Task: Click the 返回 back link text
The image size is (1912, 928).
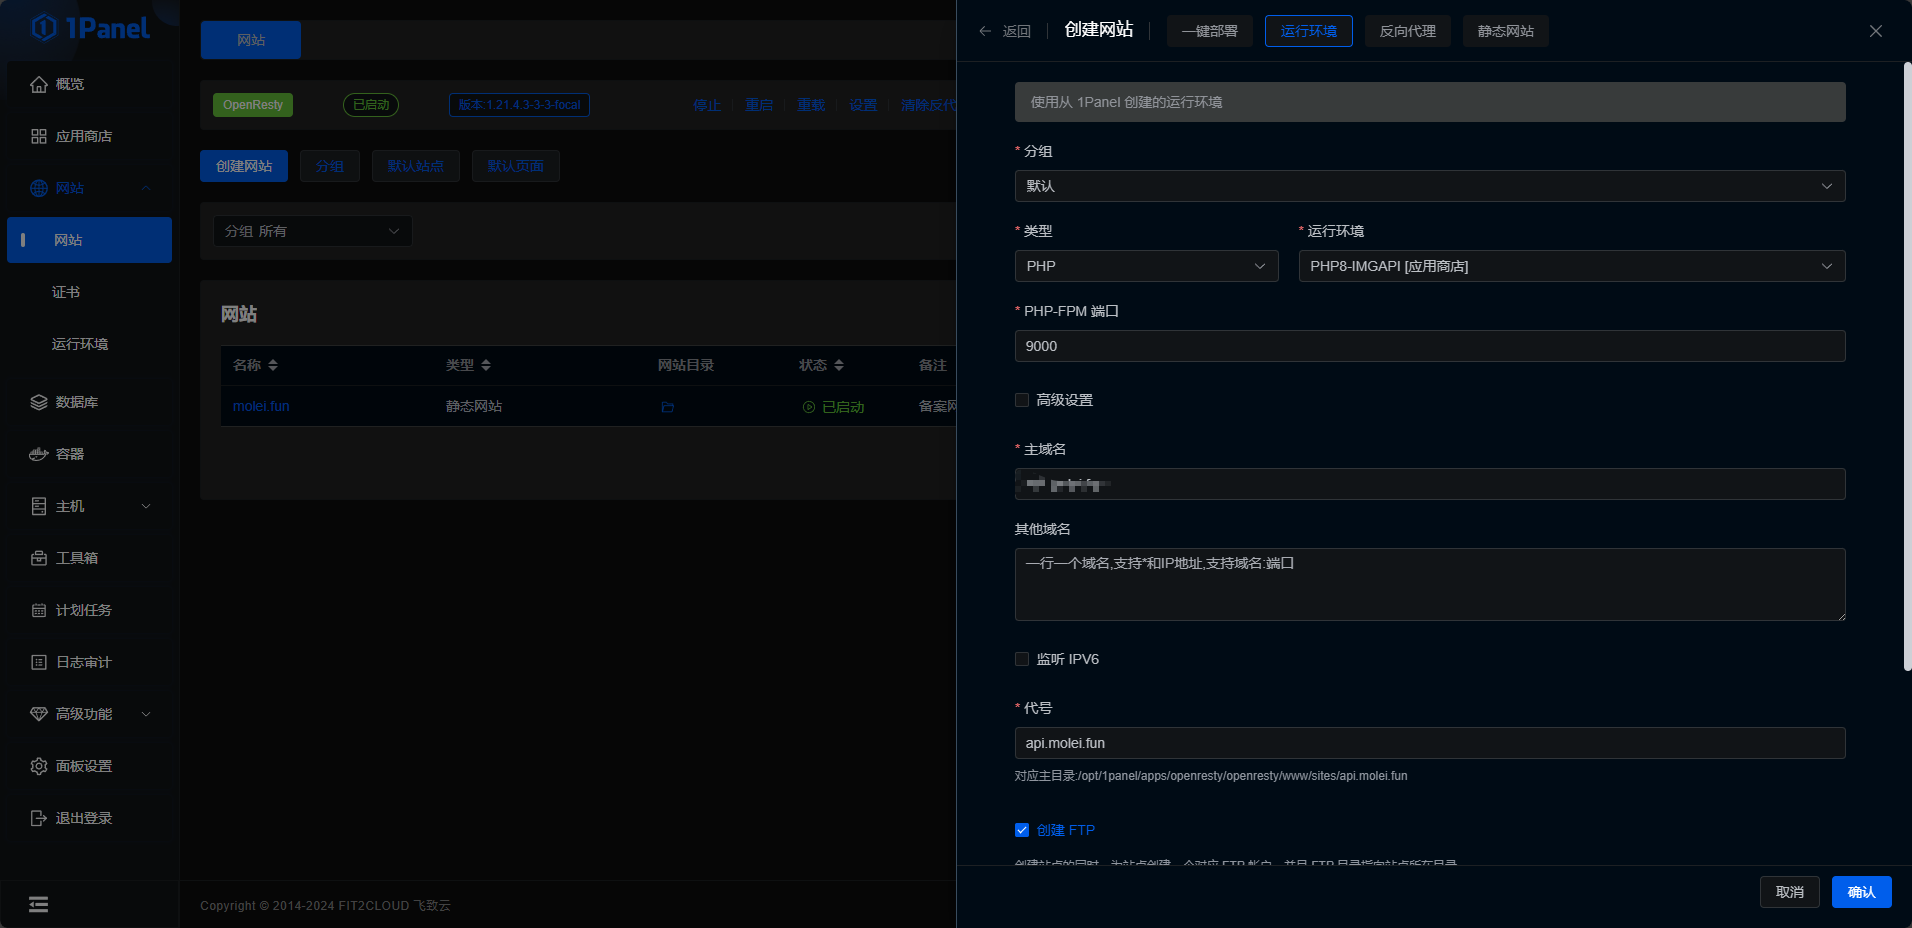Action: click(x=1016, y=31)
